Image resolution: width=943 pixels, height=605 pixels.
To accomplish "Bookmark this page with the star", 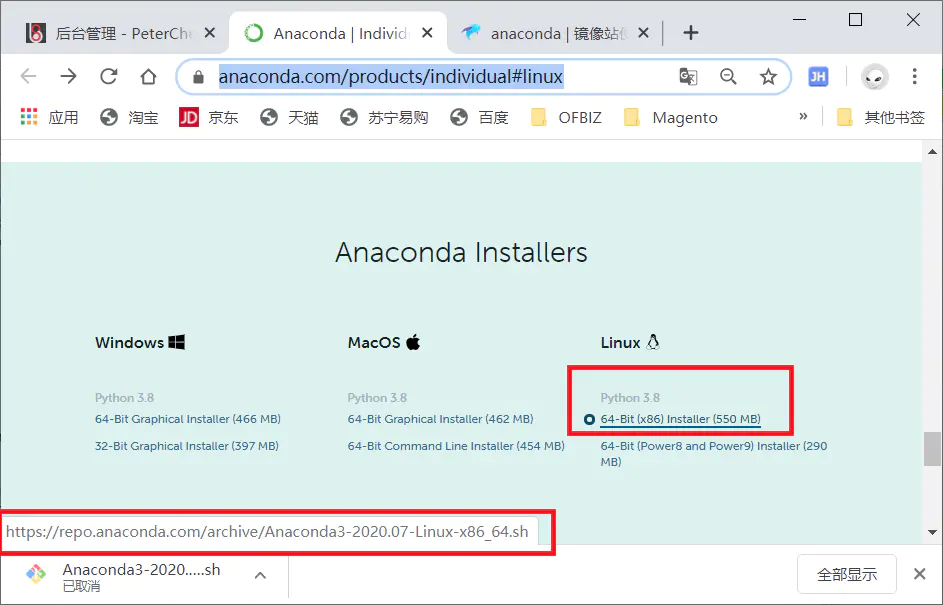I will pyautogui.click(x=768, y=76).
